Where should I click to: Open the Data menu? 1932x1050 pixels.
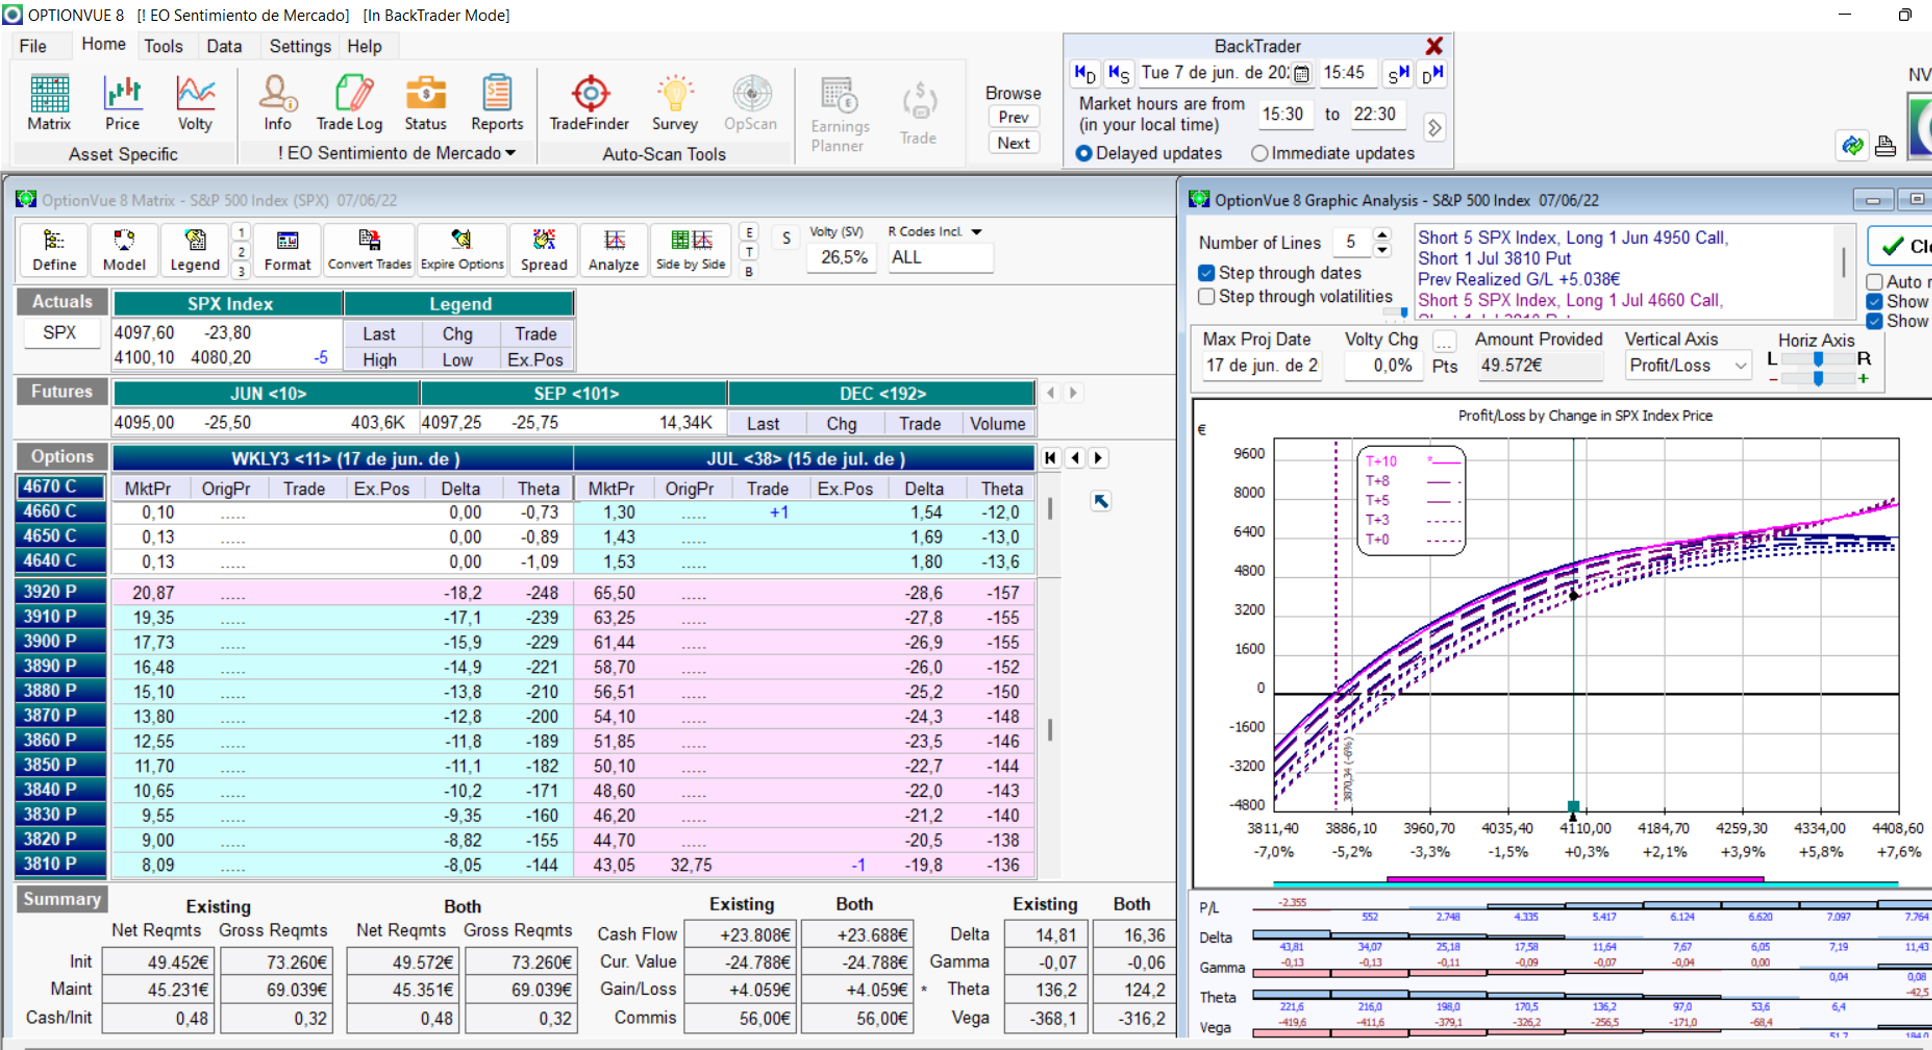224,46
